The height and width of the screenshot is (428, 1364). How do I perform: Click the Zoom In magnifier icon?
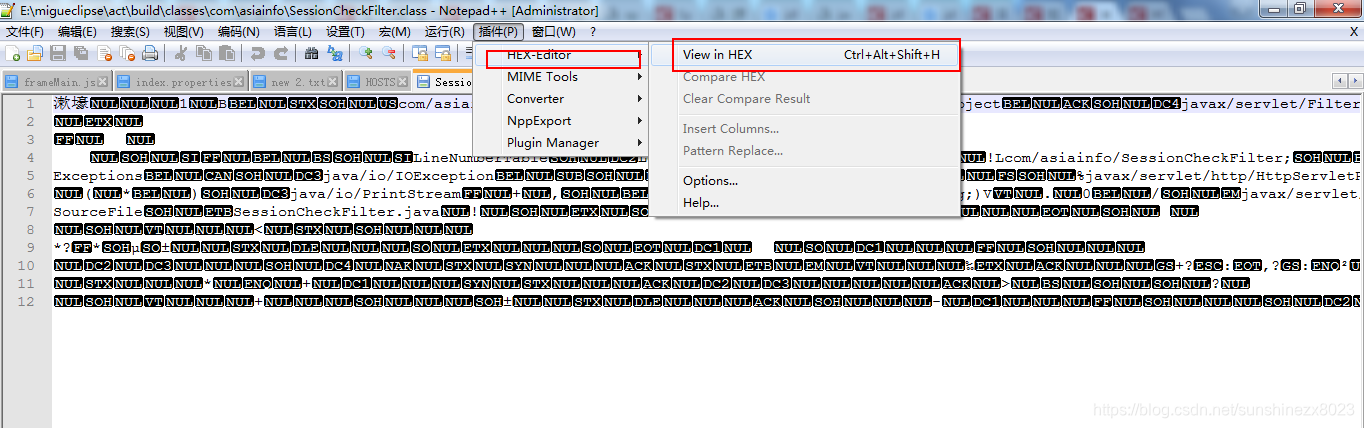[x=366, y=53]
